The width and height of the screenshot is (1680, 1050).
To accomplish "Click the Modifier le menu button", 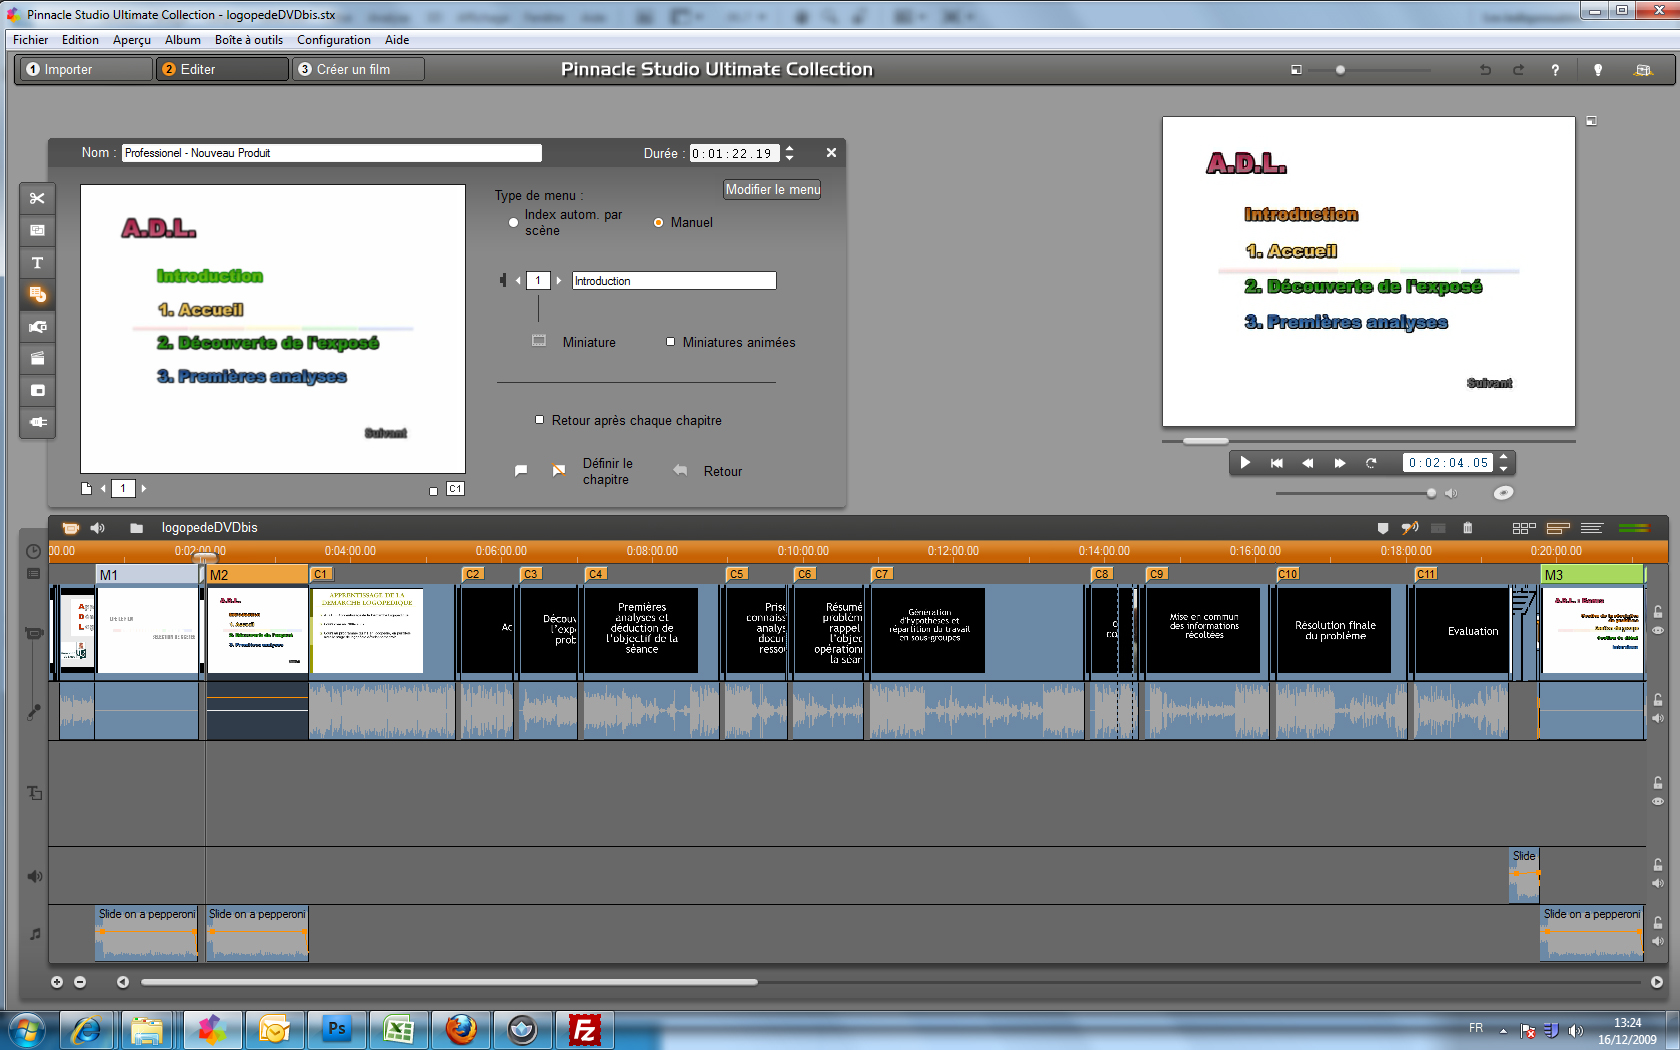I will click(772, 189).
